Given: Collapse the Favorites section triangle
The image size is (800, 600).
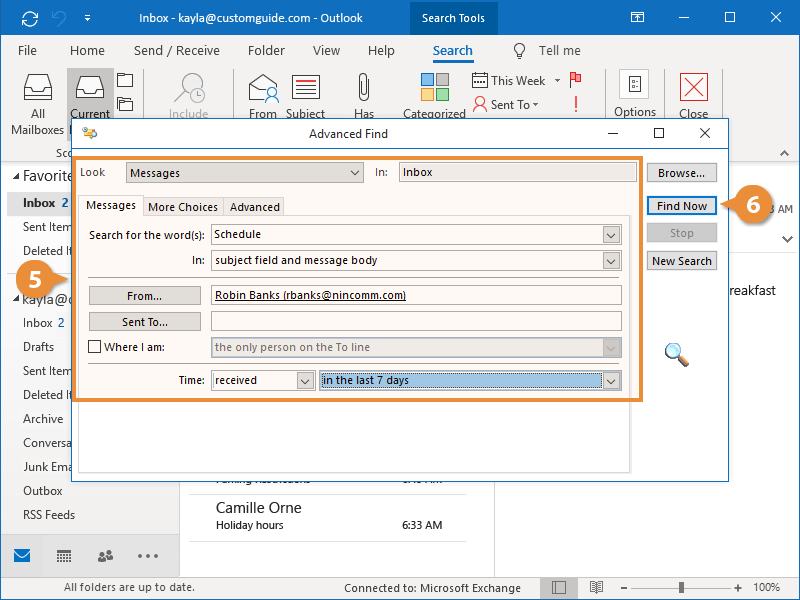Looking at the screenshot, I should point(16,176).
